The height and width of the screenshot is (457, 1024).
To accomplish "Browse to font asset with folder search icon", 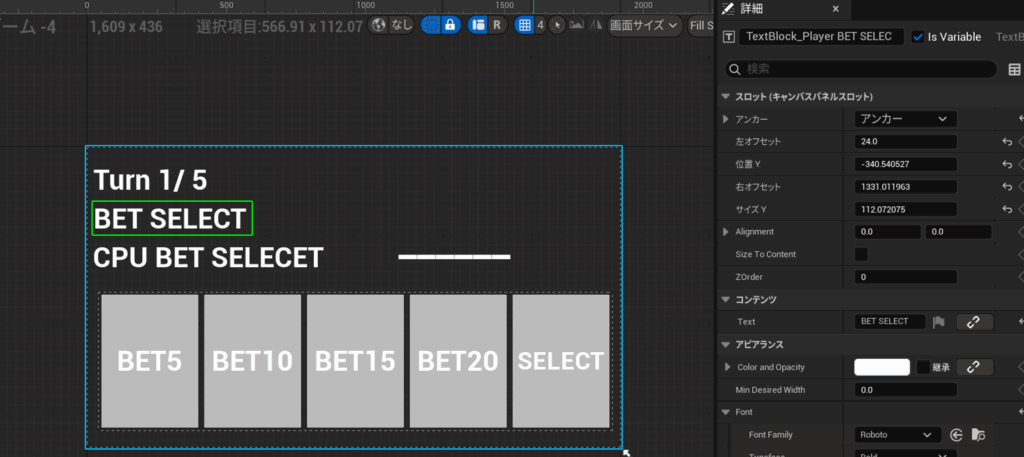I will point(978,435).
